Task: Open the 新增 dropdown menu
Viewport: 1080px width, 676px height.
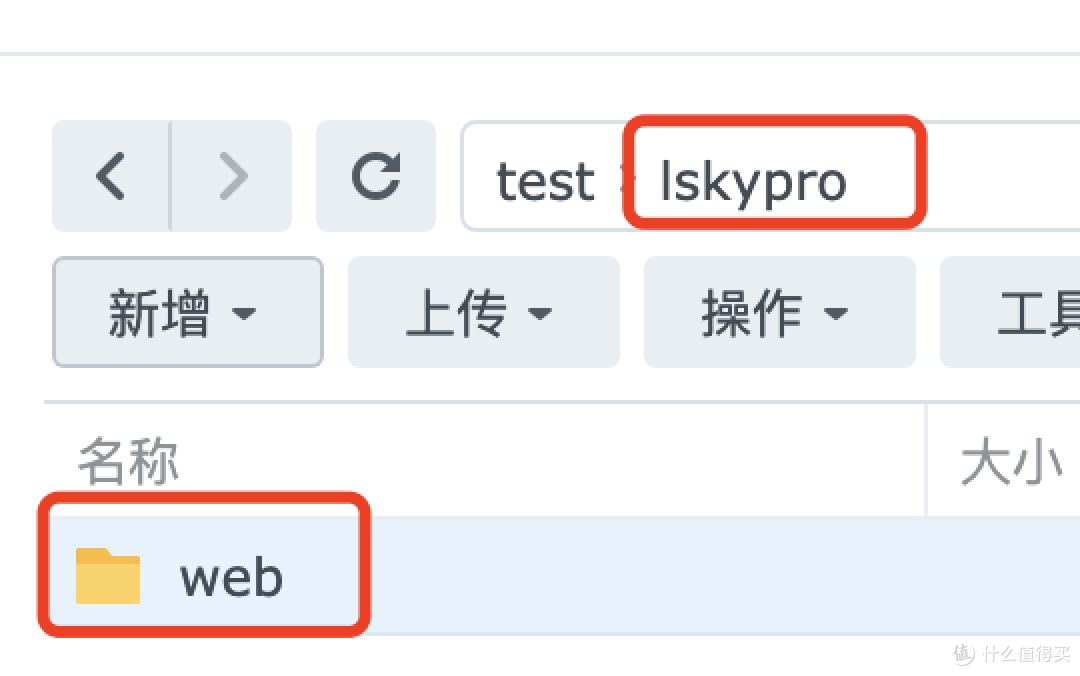Action: tap(187, 312)
